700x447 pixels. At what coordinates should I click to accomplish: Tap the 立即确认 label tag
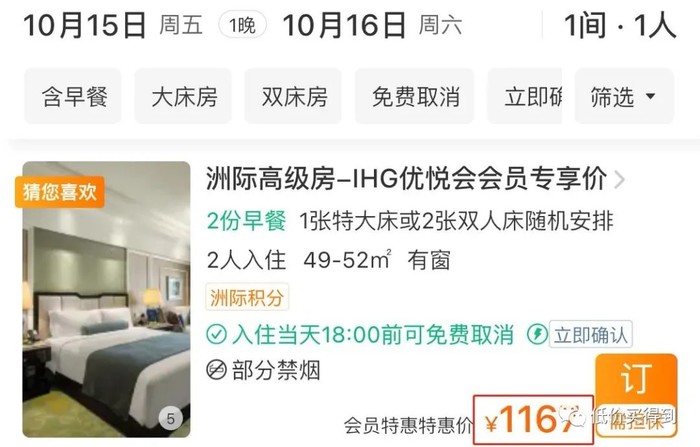pyautogui.click(x=591, y=334)
